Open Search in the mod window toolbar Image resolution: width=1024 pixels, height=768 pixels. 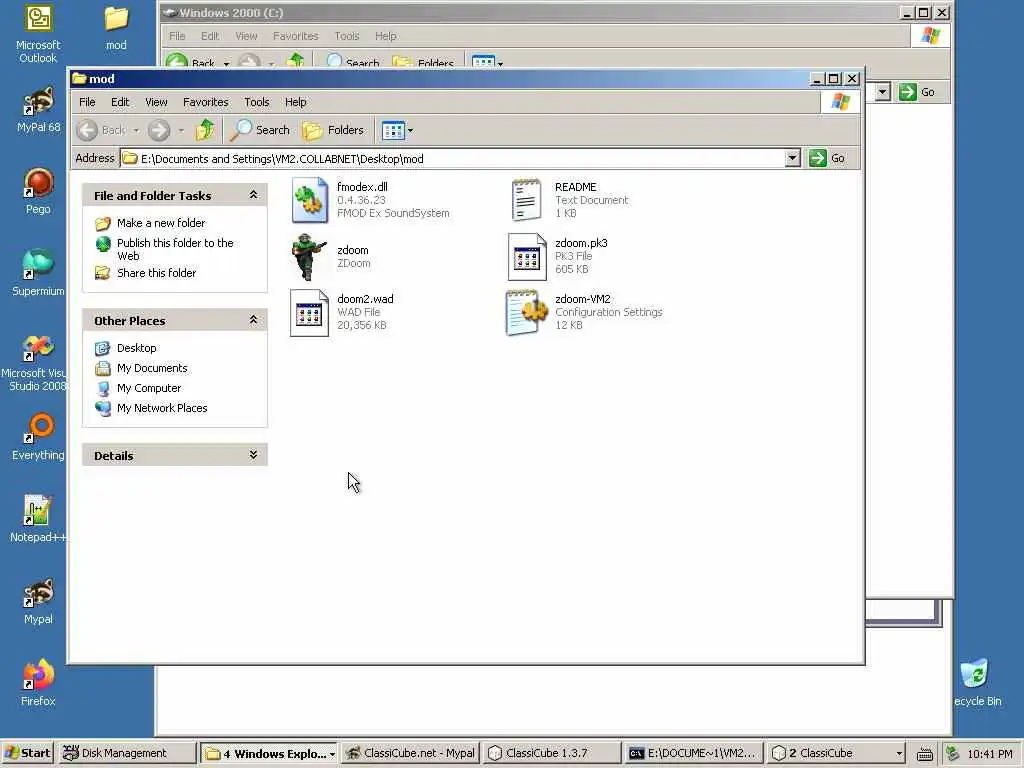pos(261,130)
